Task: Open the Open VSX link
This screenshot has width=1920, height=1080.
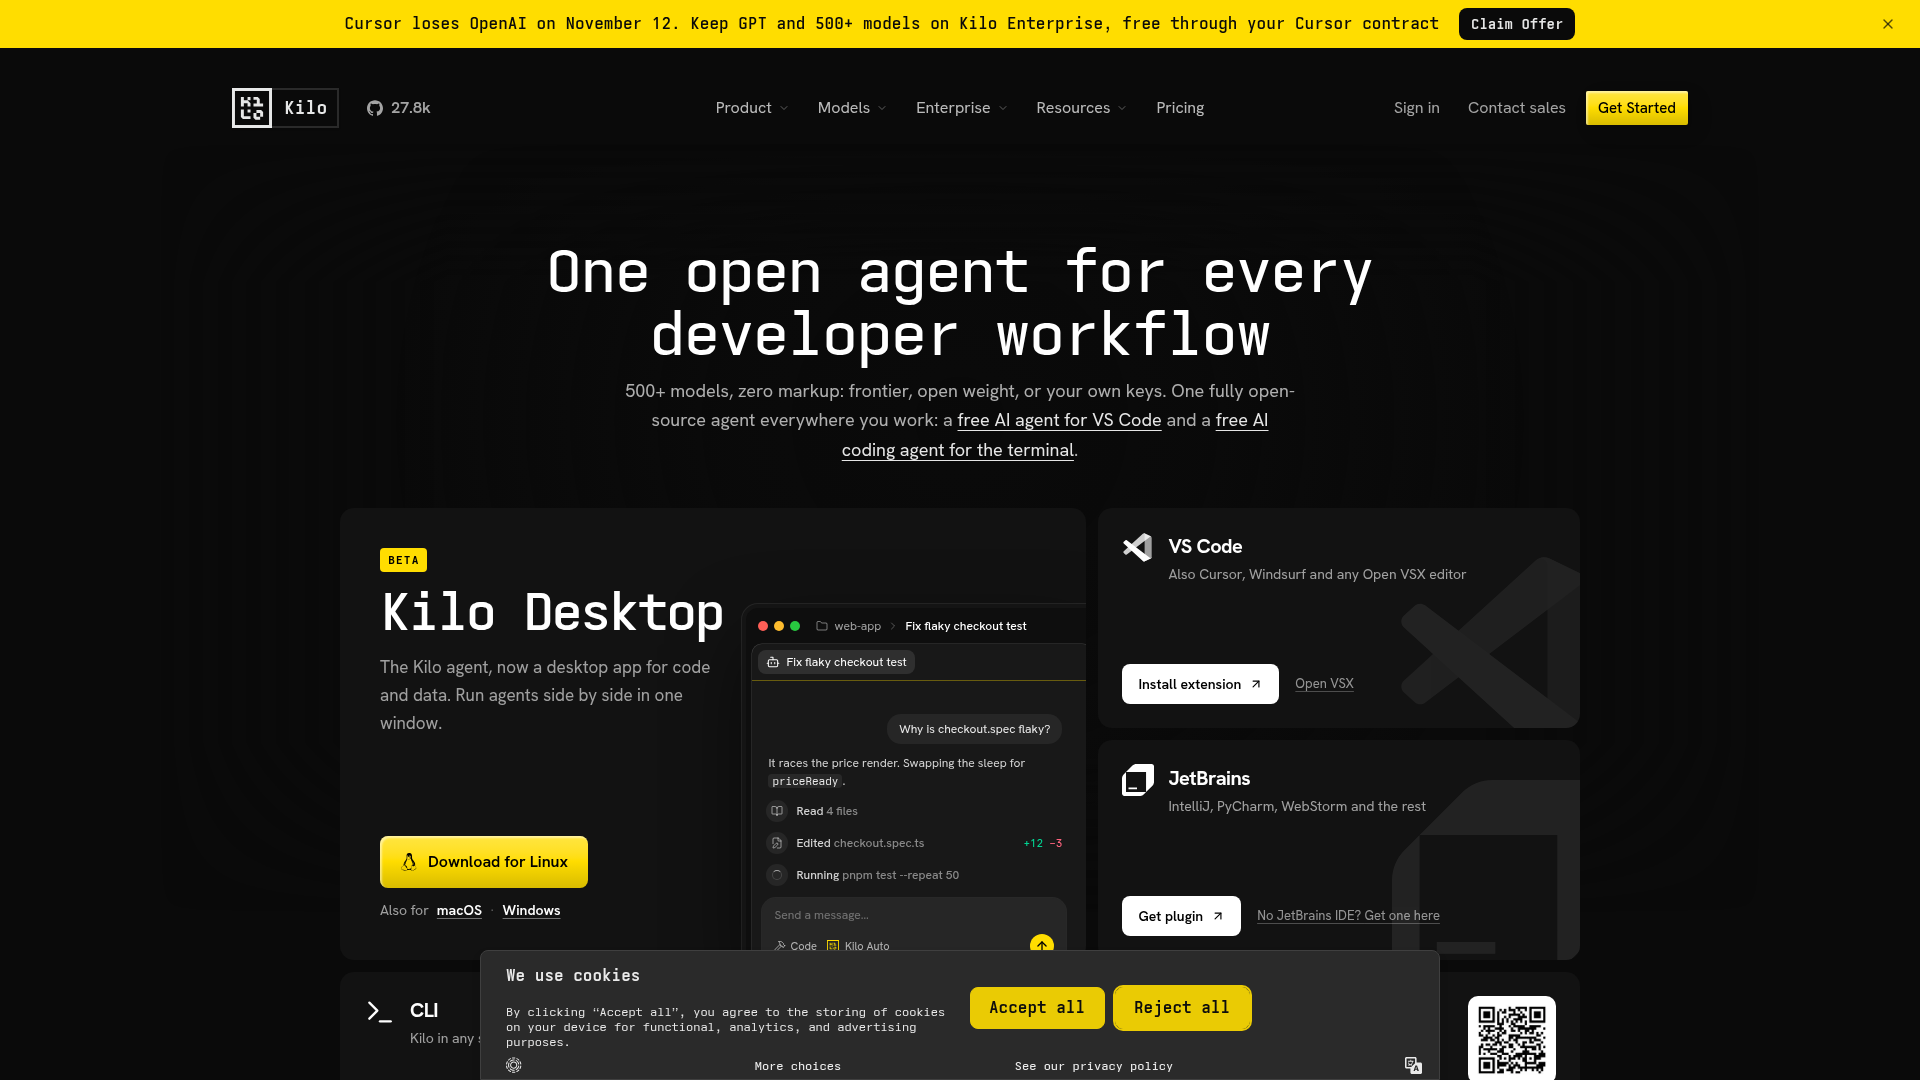Action: (x=1324, y=684)
